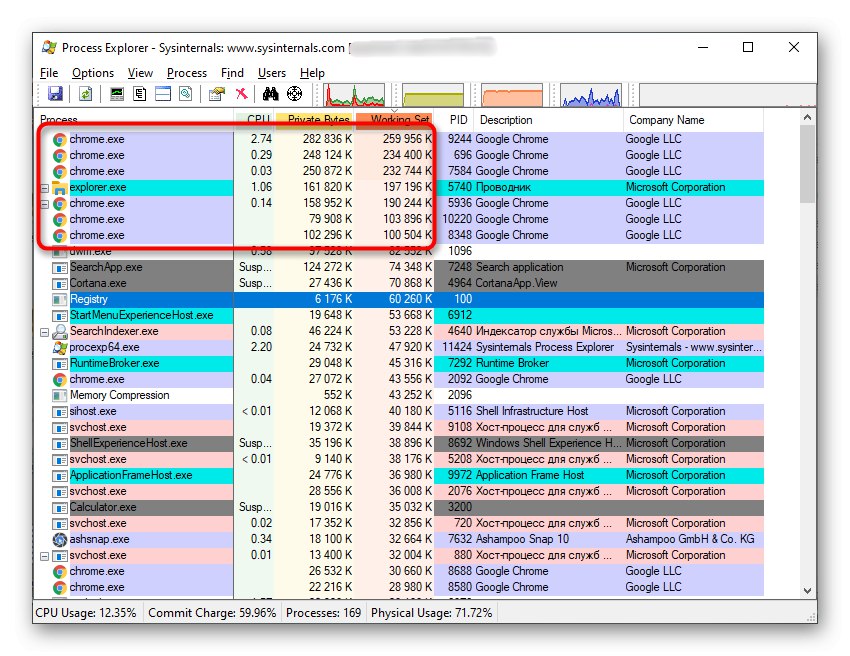Open the Process menu

(186, 73)
